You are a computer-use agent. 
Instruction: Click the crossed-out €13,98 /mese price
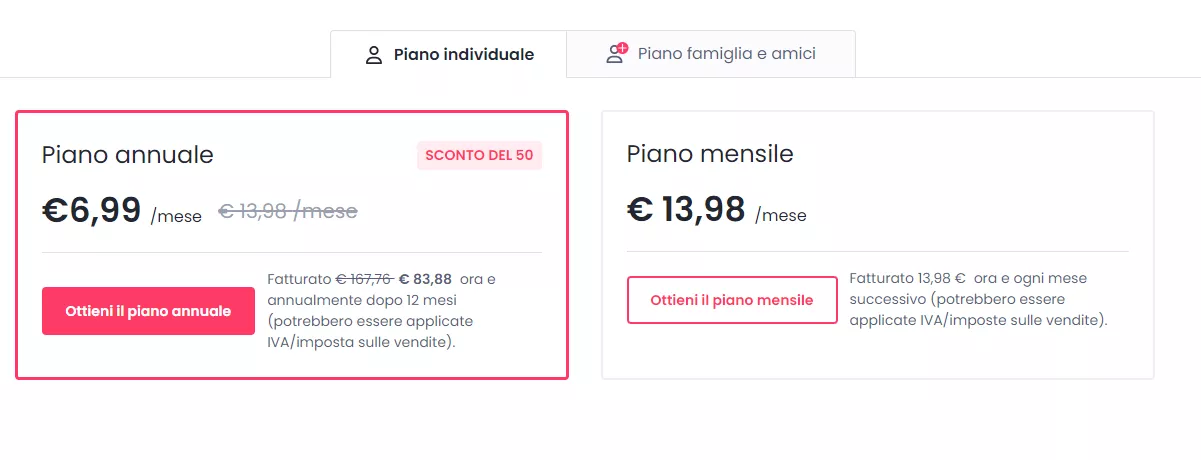[288, 211]
